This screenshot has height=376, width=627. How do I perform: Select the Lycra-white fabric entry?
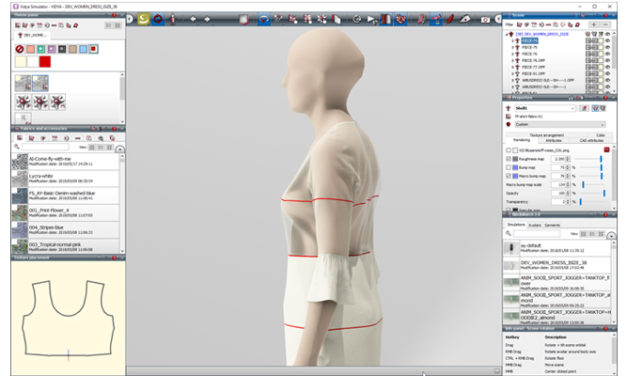click(65, 178)
